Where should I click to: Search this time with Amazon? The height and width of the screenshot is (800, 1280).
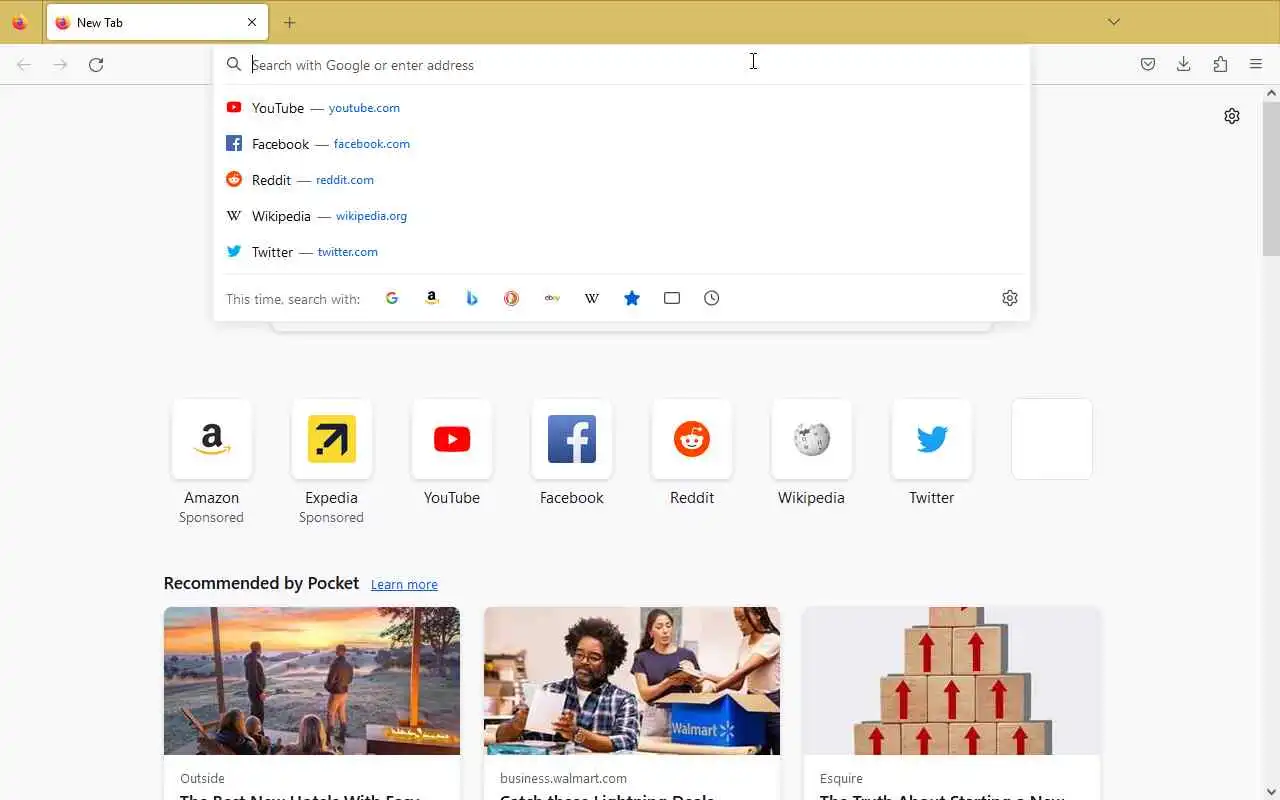click(x=432, y=298)
